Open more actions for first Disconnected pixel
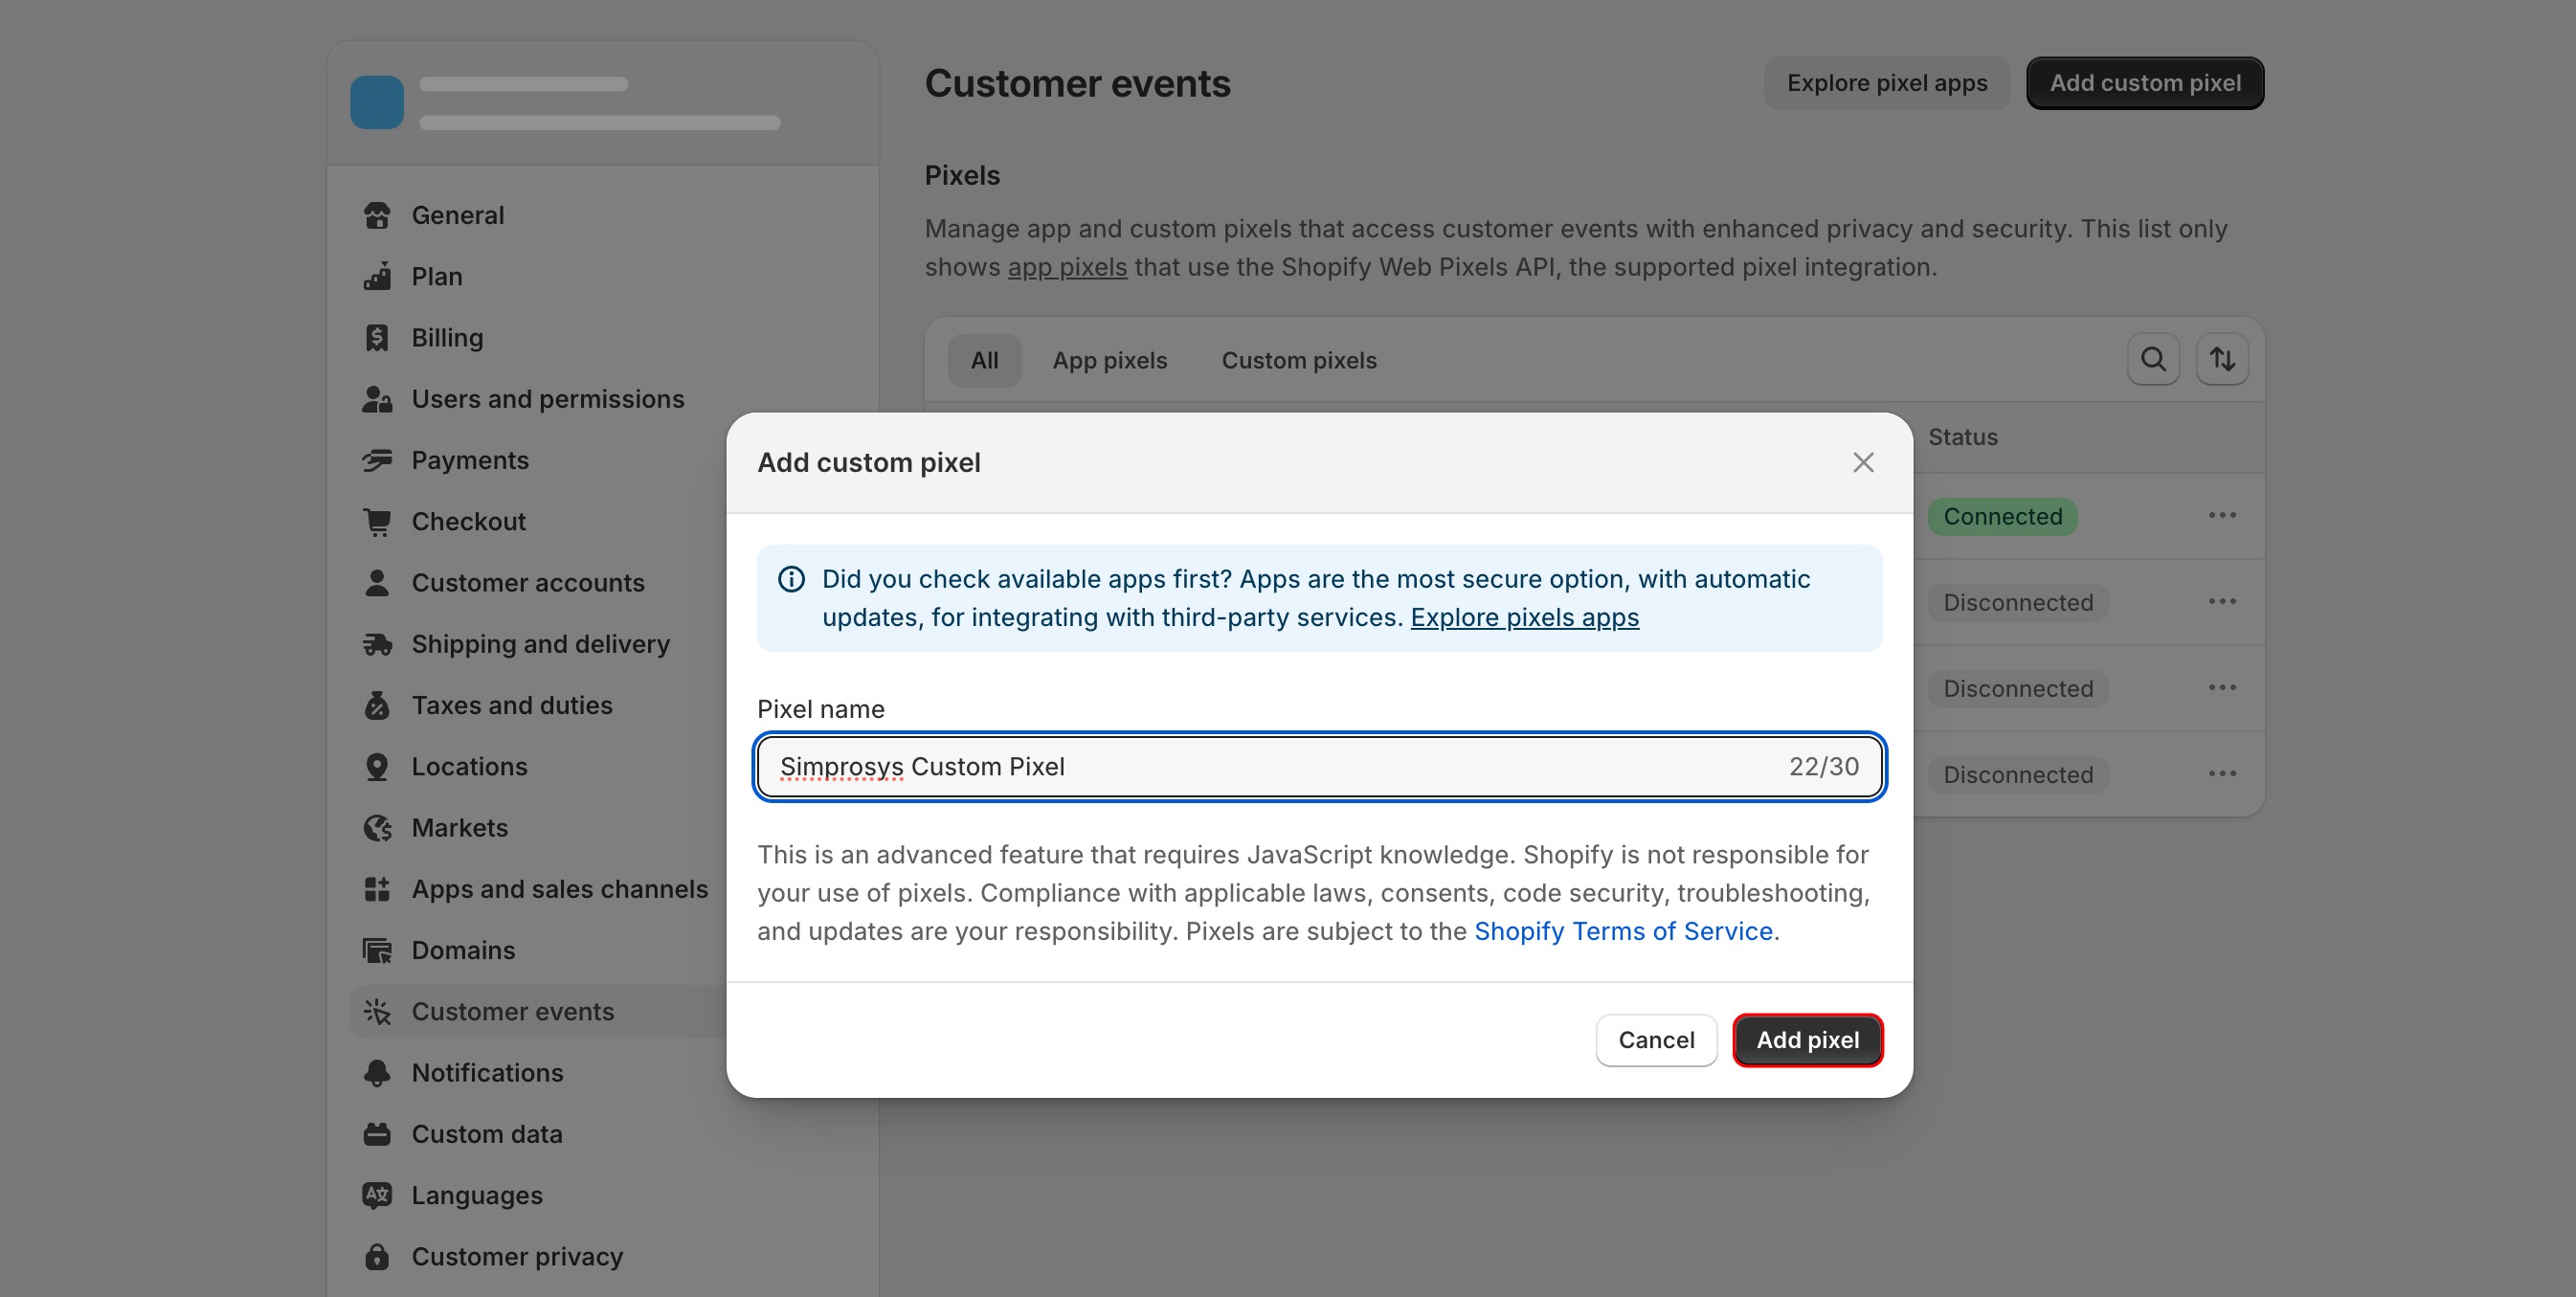Viewport: 2576px width, 1297px height. (2222, 601)
